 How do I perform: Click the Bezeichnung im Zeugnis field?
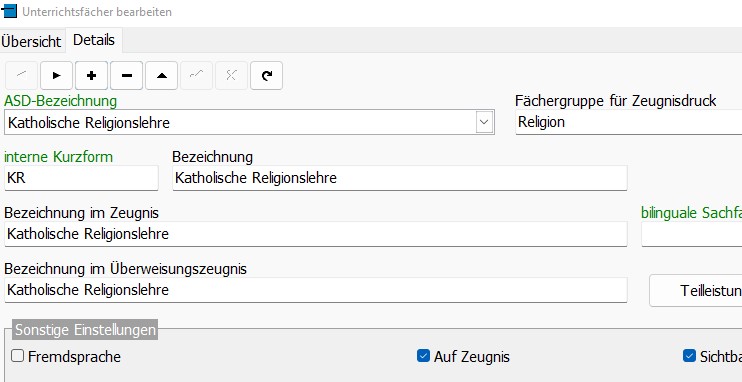[316, 234]
